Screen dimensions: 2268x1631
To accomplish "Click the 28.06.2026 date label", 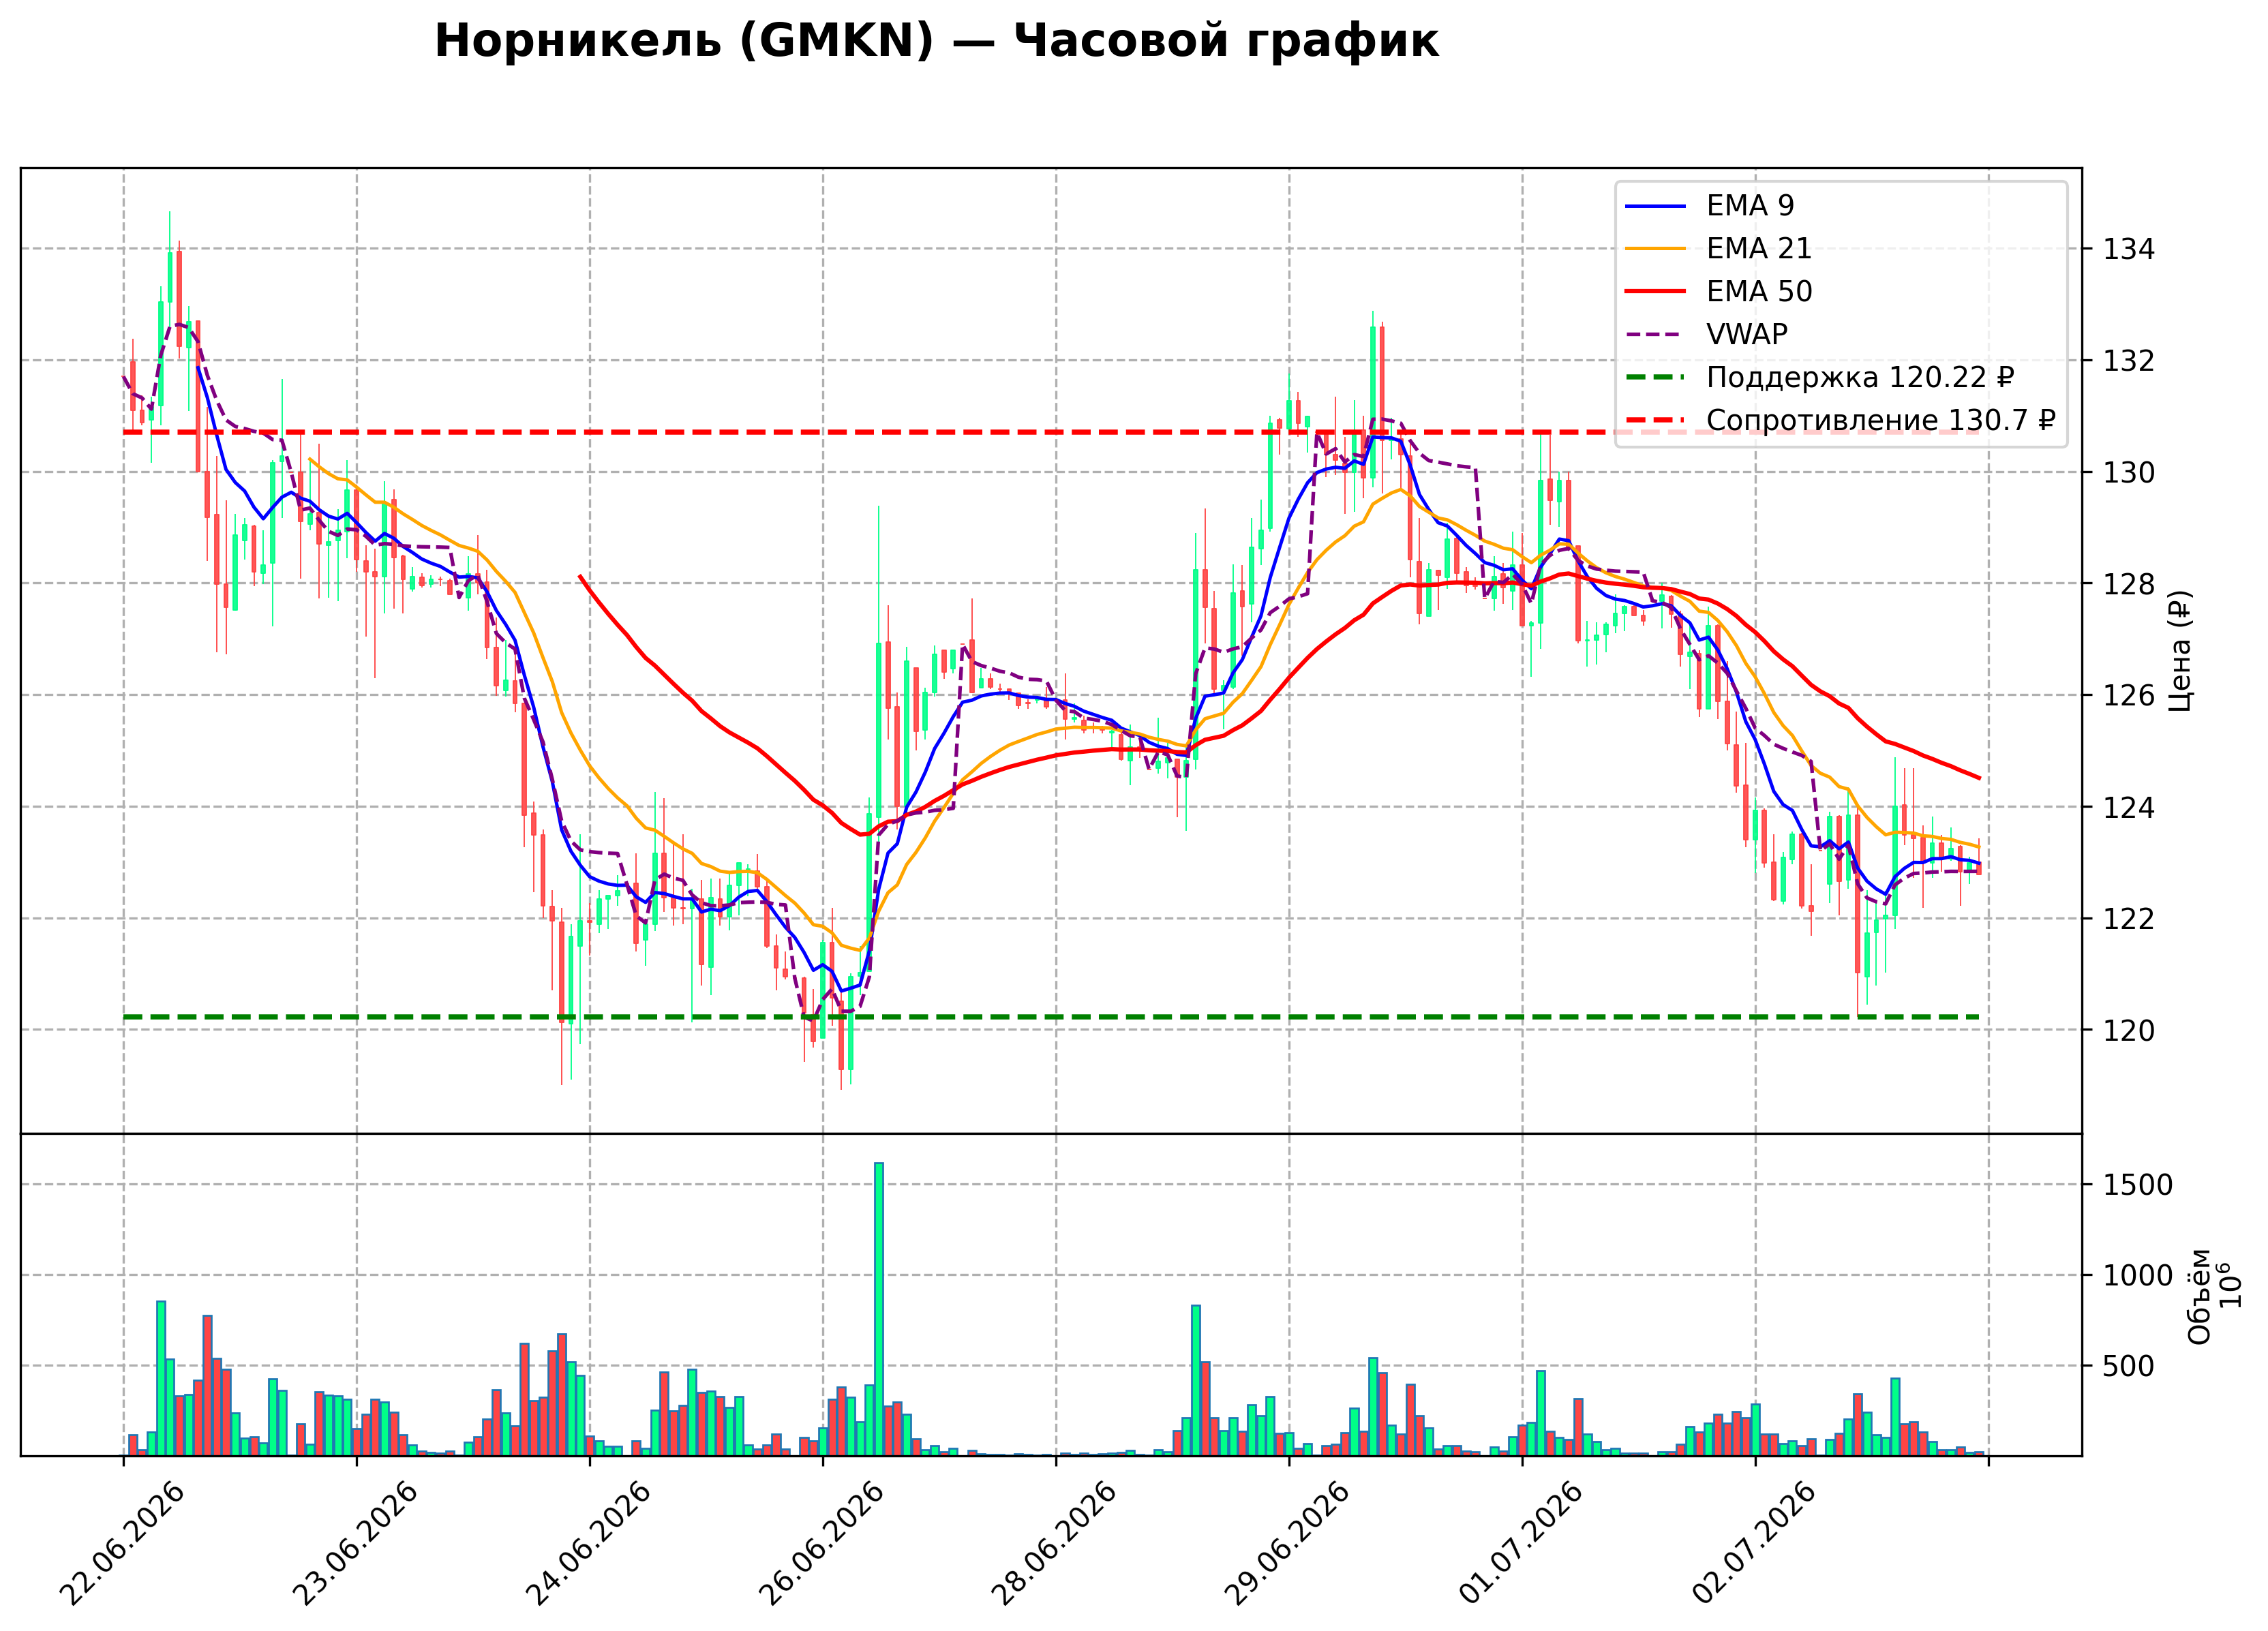I will (1054, 1543).
